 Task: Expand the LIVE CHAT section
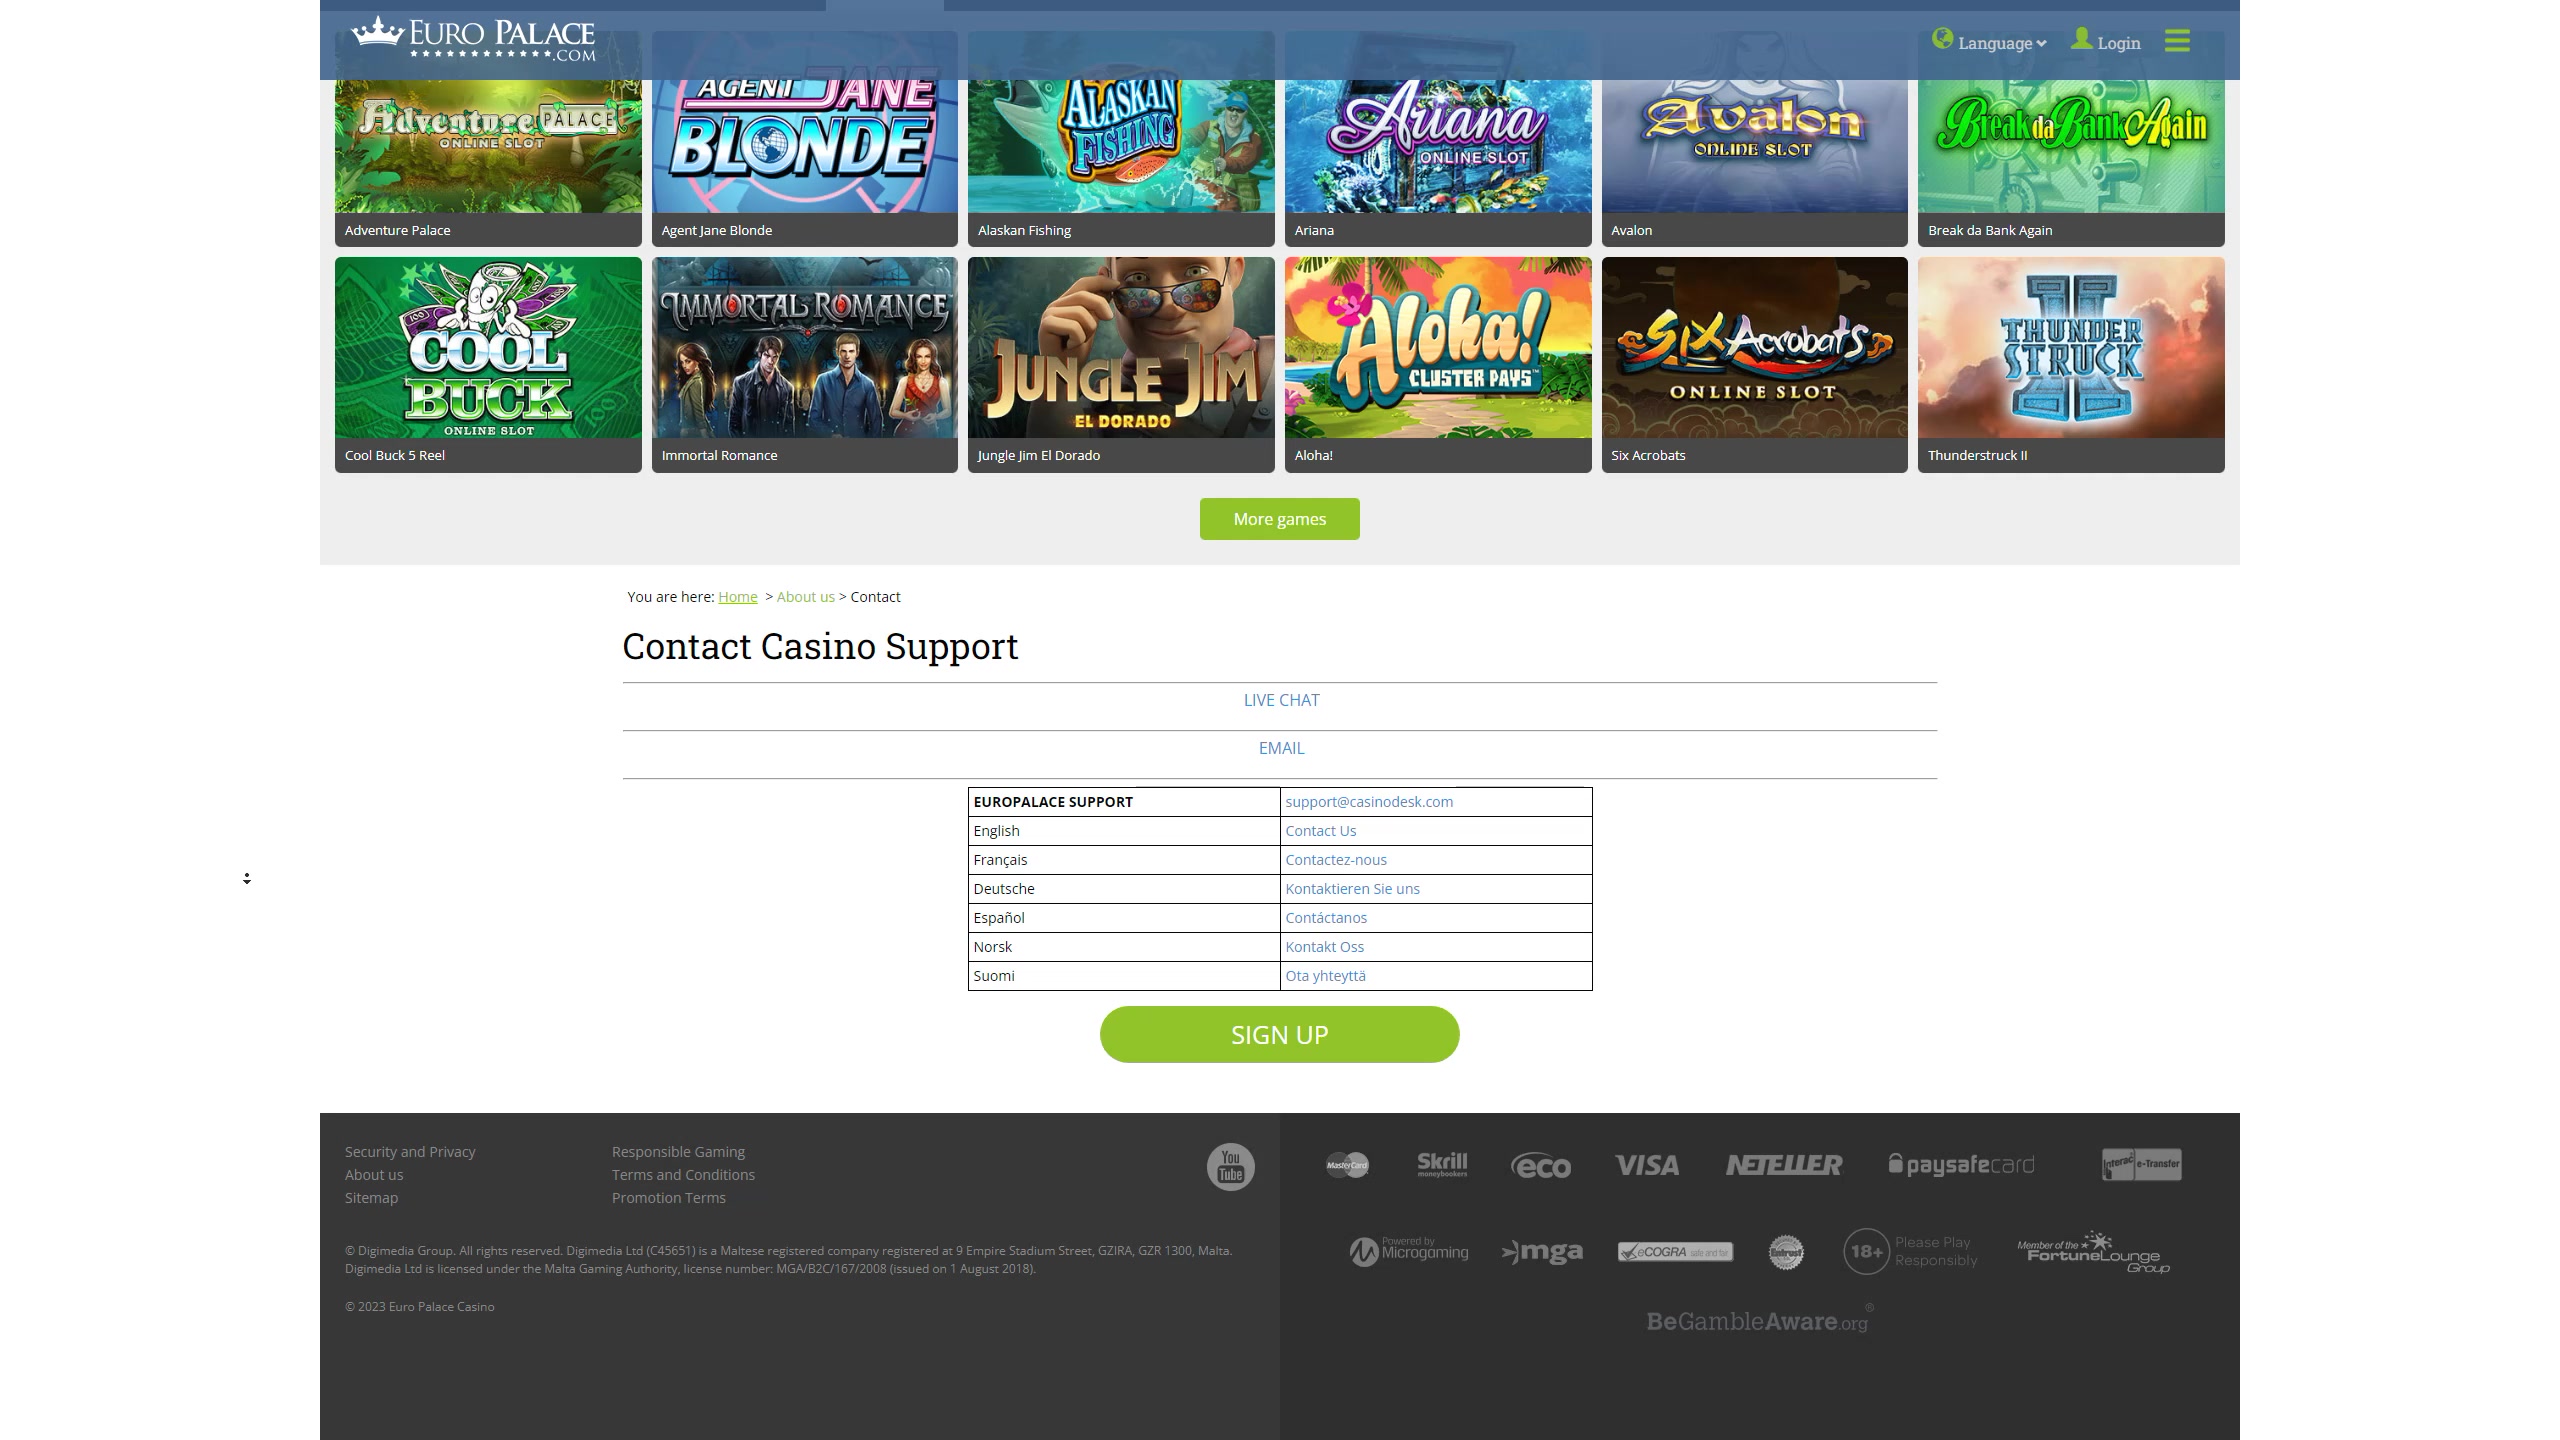(1281, 700)
